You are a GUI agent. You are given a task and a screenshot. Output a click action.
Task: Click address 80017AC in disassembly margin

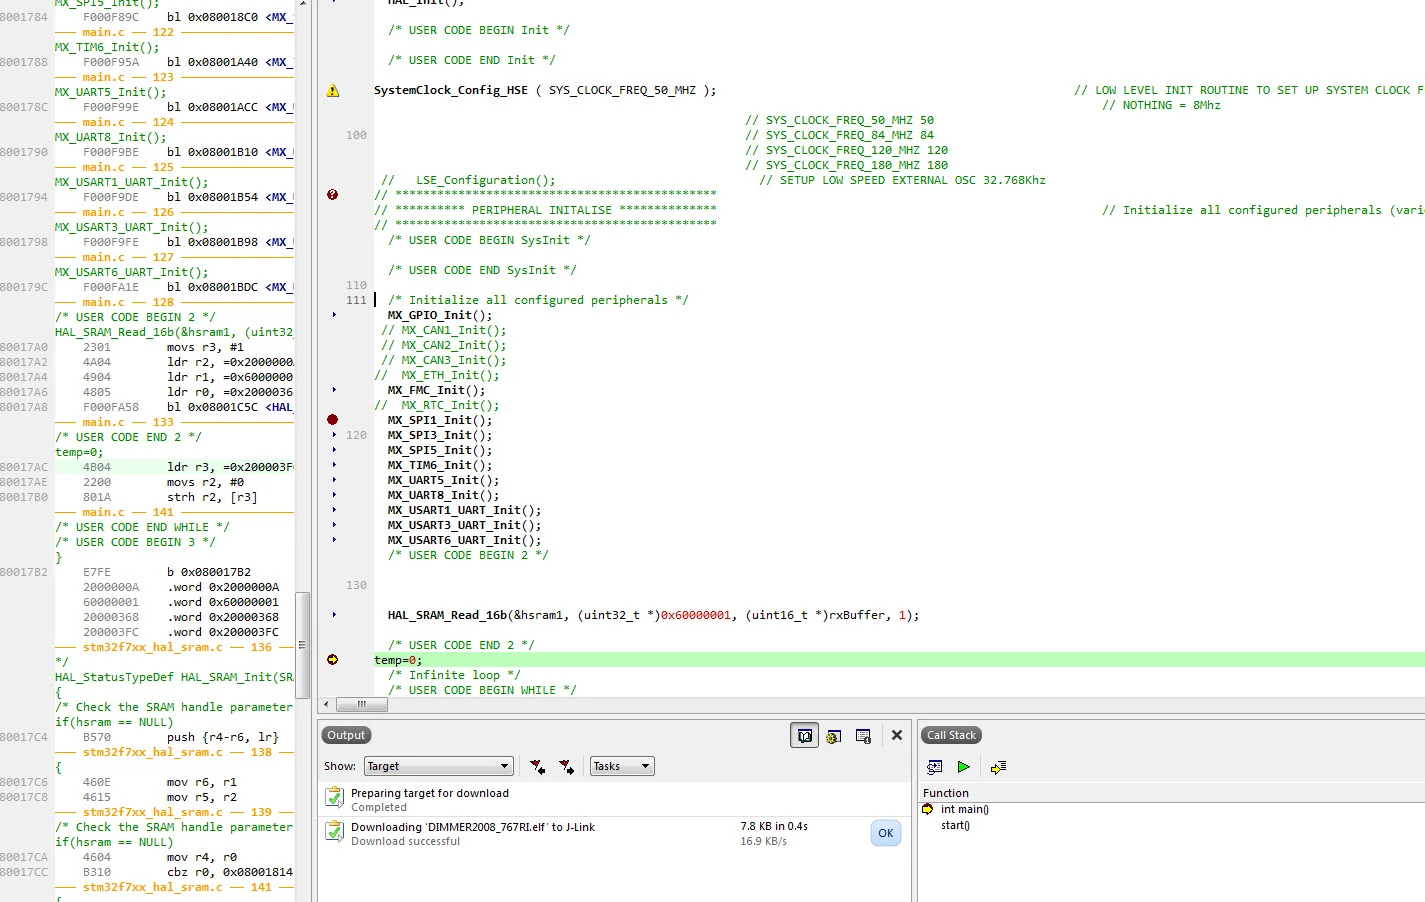[x=24, y=467]
